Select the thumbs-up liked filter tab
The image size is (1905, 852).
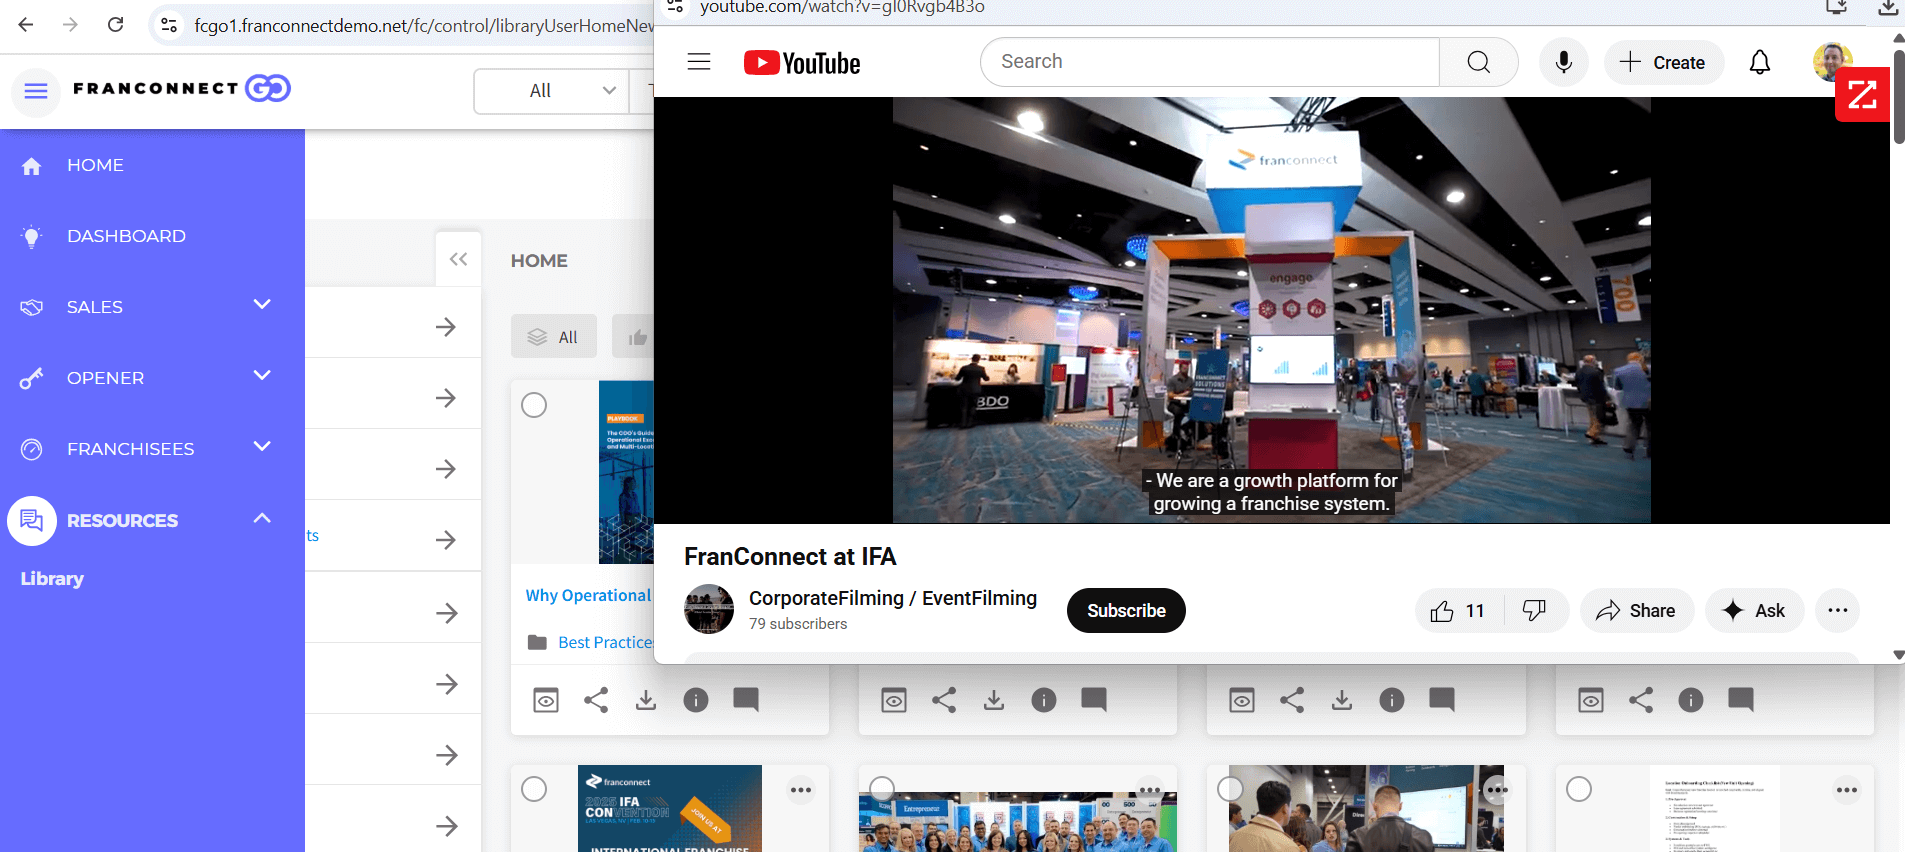pyautogui.click(x=634, y=337)
